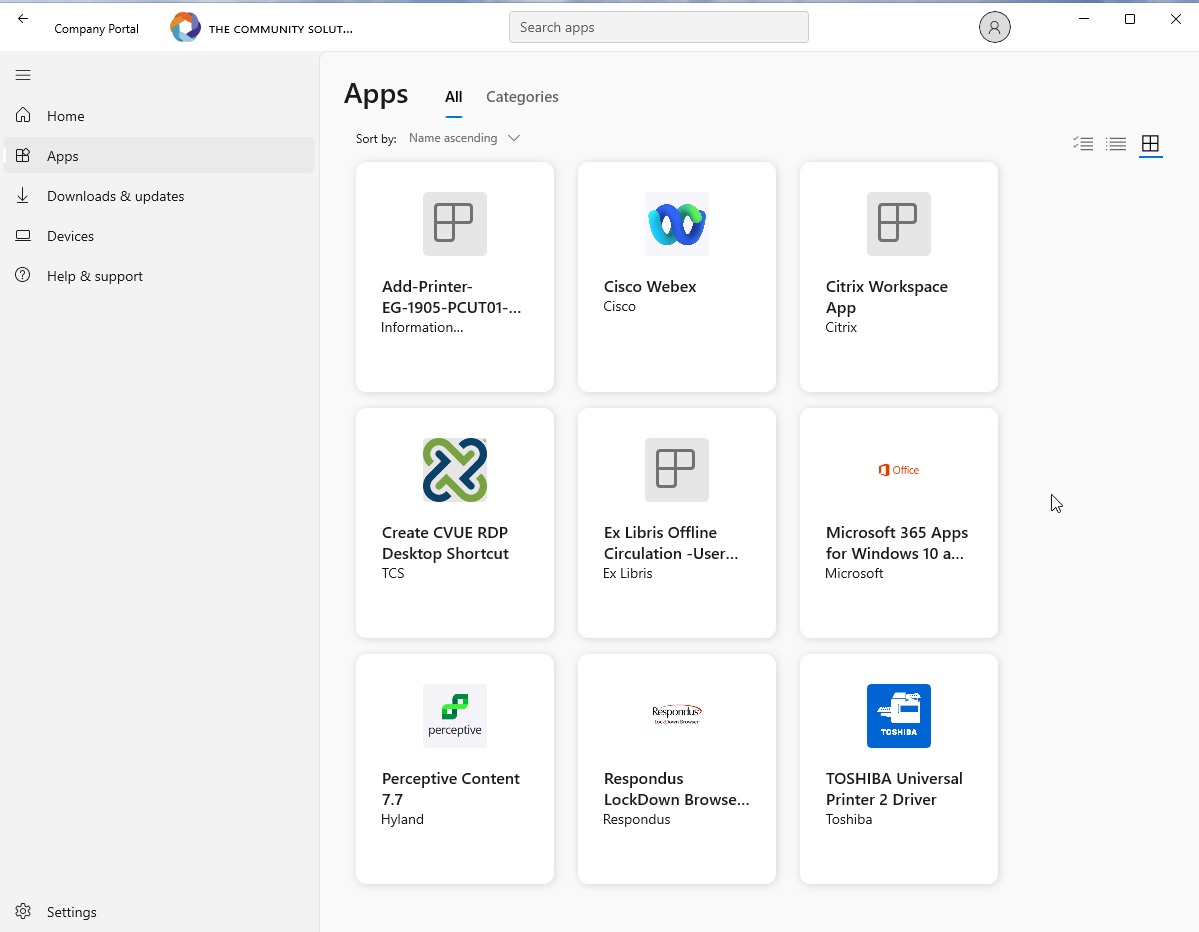
Task: Click the Add-Printer placeholder app icon
Action: pos(455,224)
